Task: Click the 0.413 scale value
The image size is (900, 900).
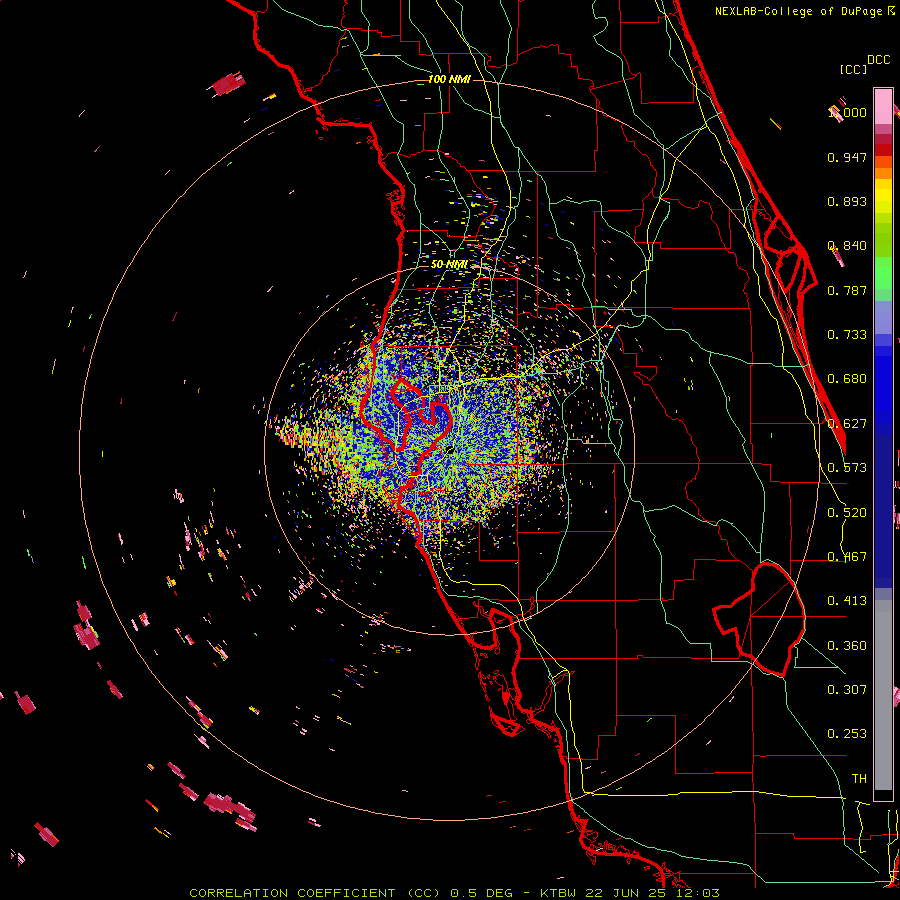Action: point(847,601)
